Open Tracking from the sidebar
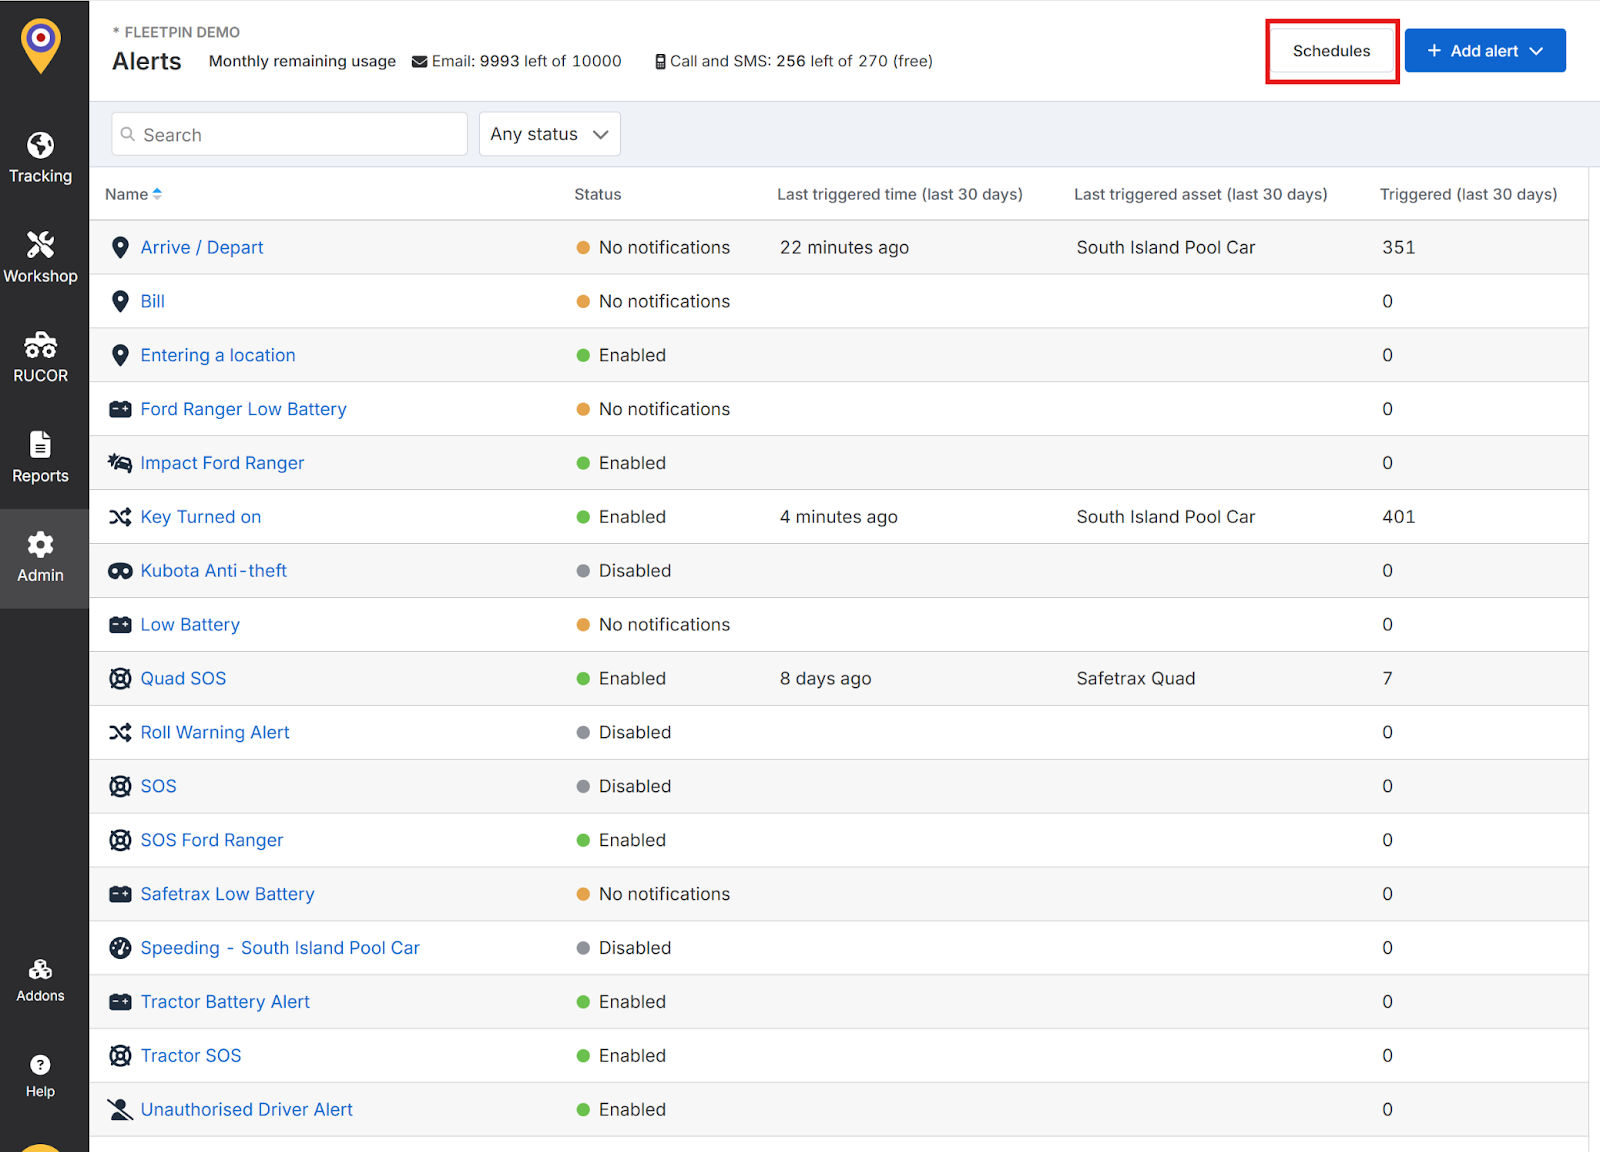 click(40, 159)
